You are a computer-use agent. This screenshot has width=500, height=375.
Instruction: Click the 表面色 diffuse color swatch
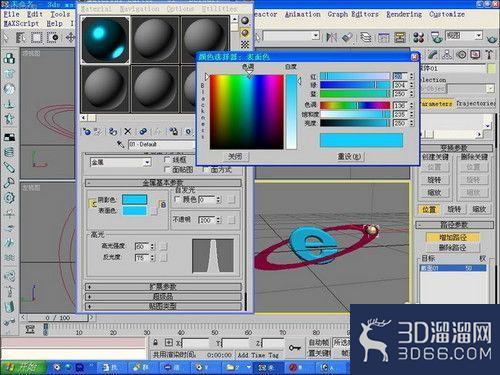(x=135, y=211)
